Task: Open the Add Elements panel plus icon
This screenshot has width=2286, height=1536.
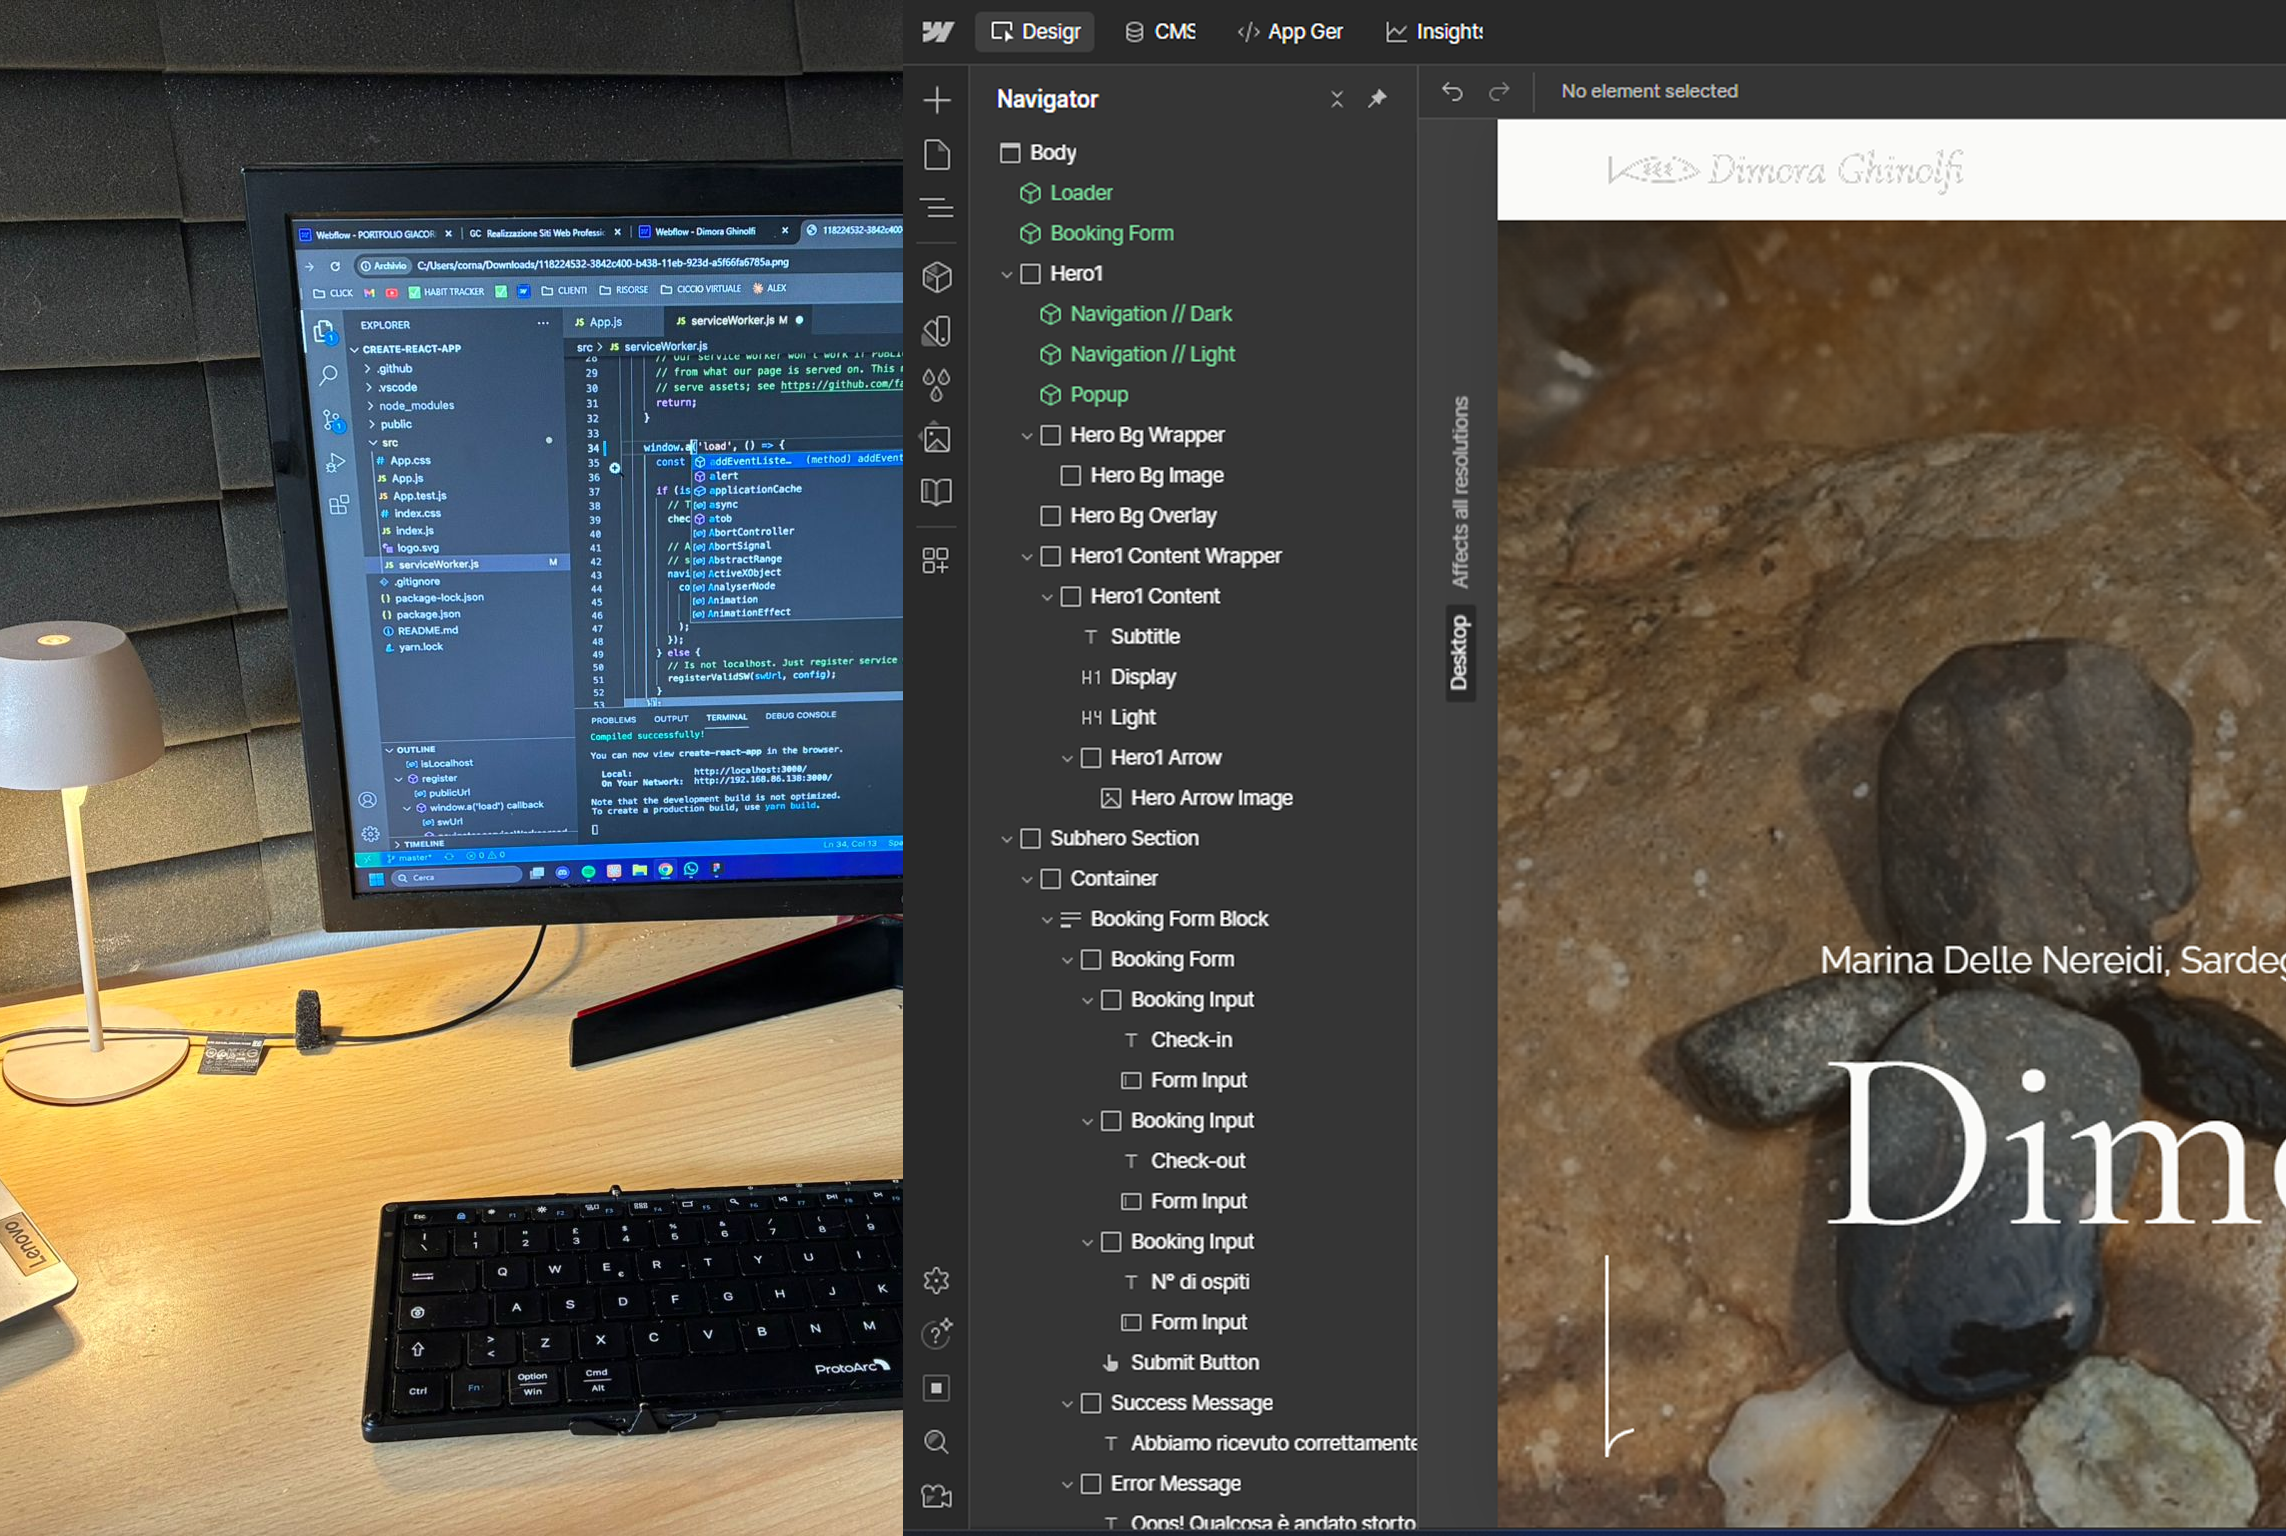Action: coord(937,100)
